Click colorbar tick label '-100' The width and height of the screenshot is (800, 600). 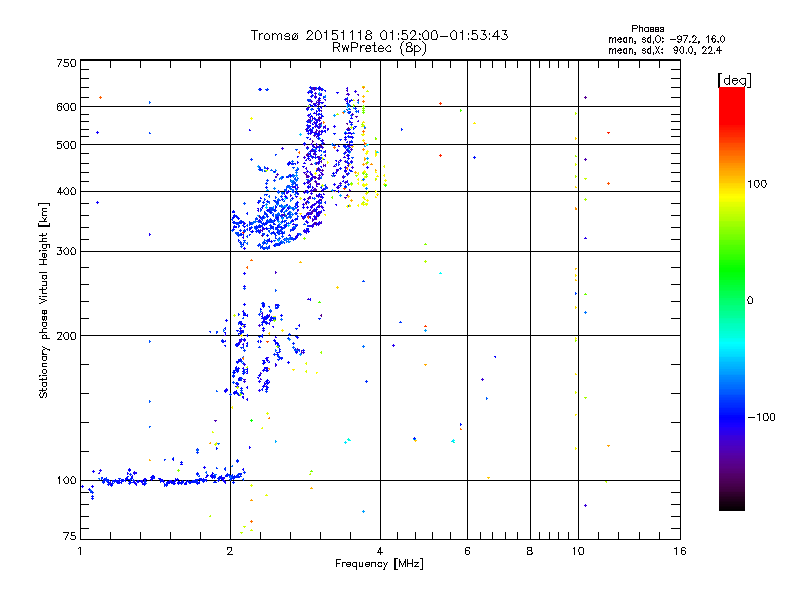[761, 417]
